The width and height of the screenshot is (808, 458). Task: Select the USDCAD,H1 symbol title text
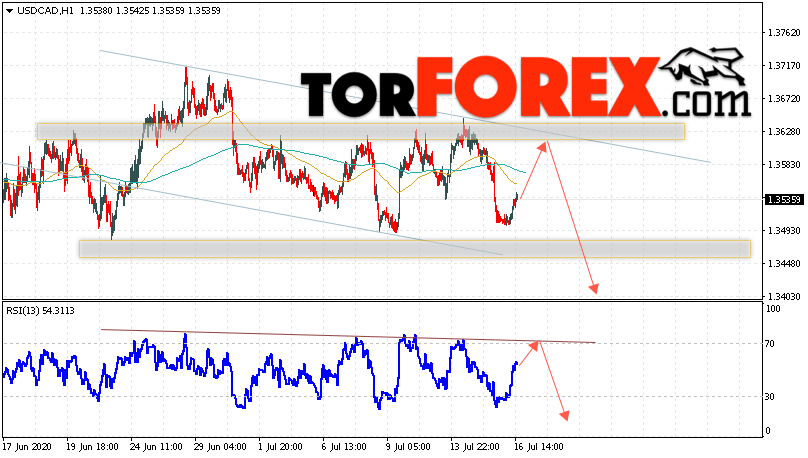click(x=46, y=10)
